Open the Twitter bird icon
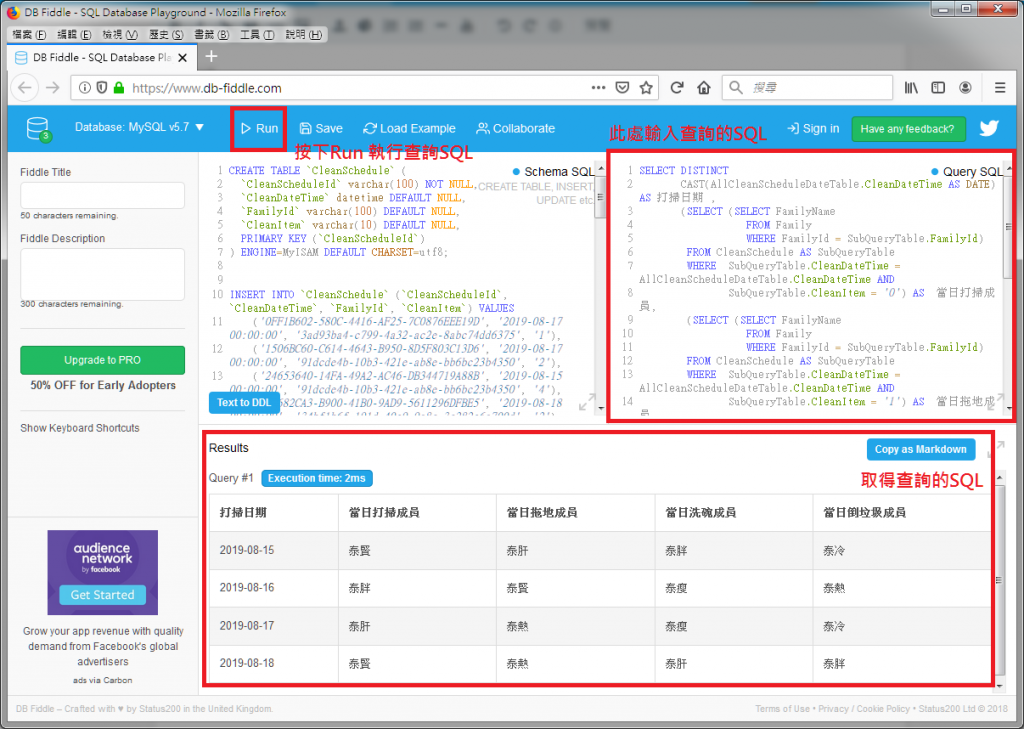The width and height of the screenshot is (1024, 729). (x=989, y=128)
